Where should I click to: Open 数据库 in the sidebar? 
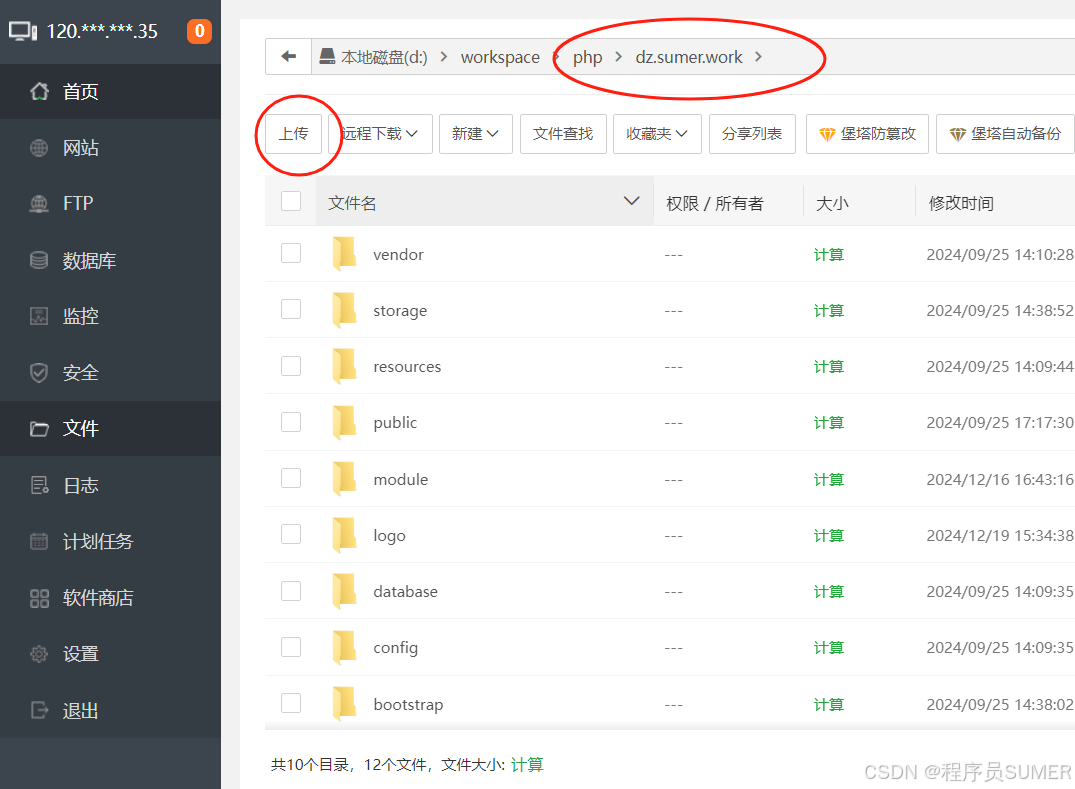click(110, 260)
